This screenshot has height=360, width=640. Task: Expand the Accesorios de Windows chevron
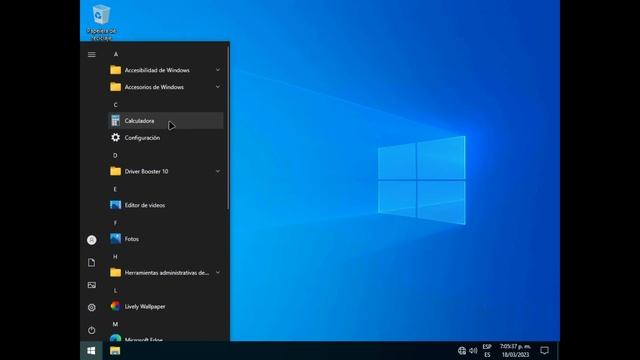[218, 87]
